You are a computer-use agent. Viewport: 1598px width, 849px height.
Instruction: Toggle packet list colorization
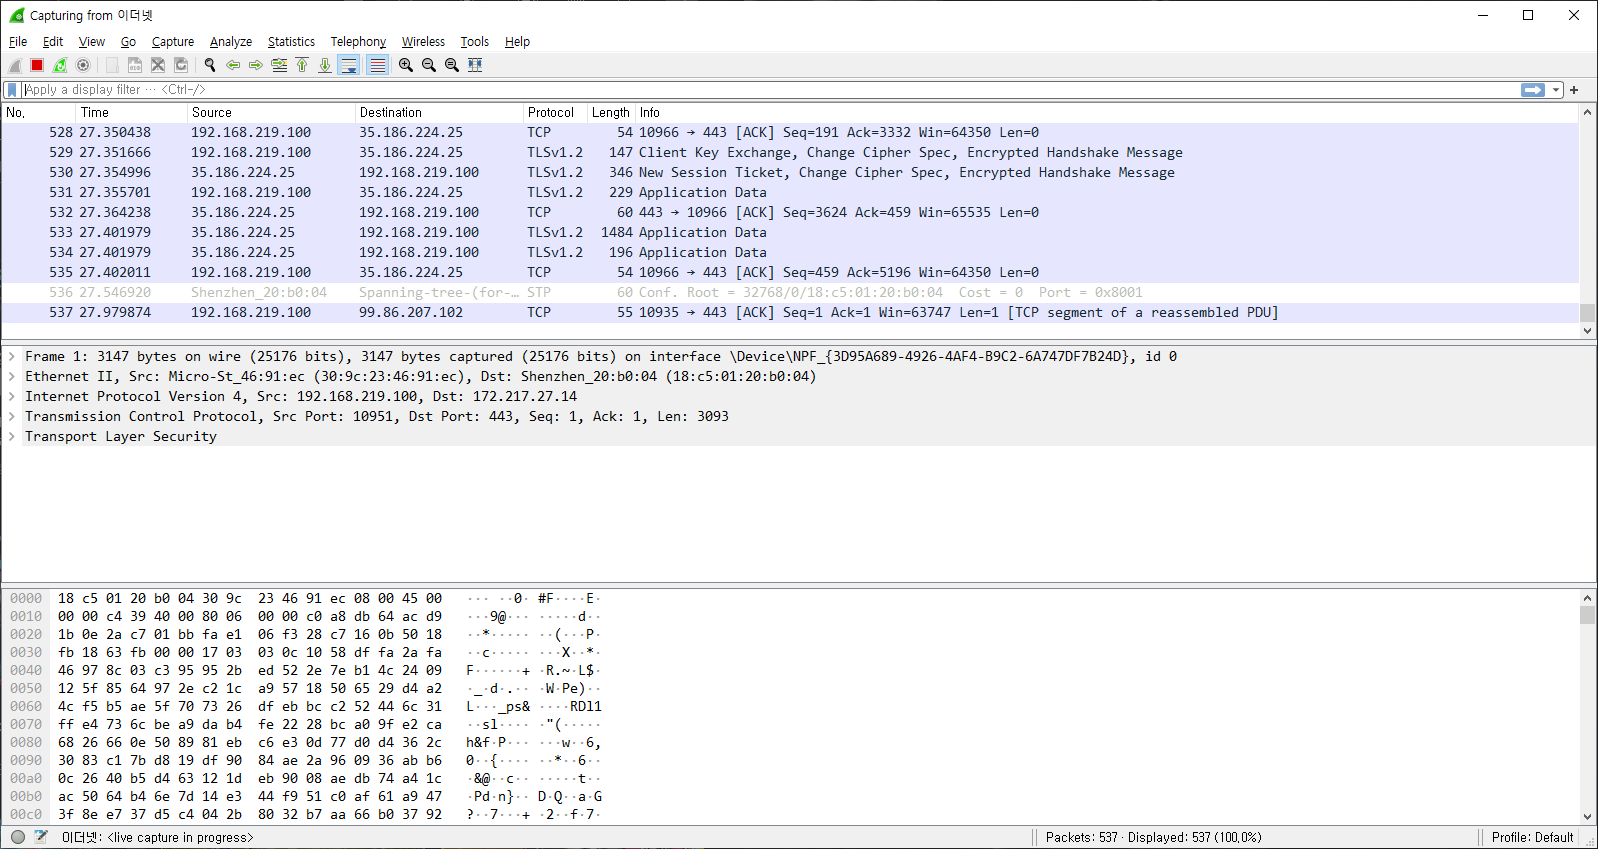coord(377,65)
